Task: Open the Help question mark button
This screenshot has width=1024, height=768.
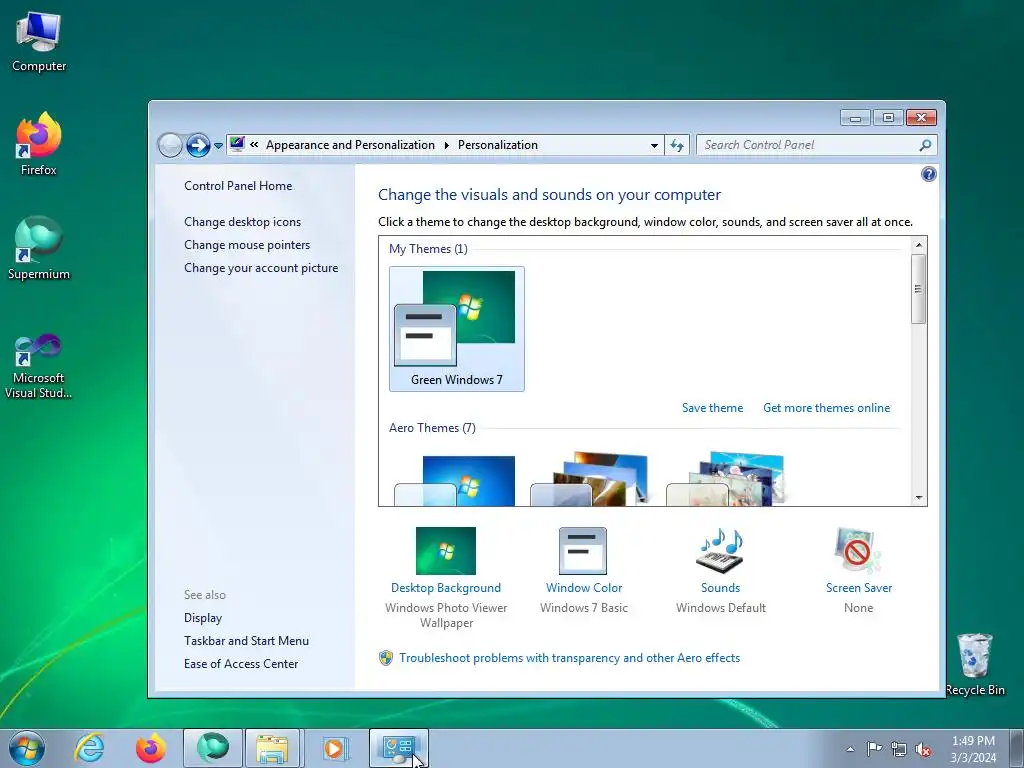Action: coord(928,174)
